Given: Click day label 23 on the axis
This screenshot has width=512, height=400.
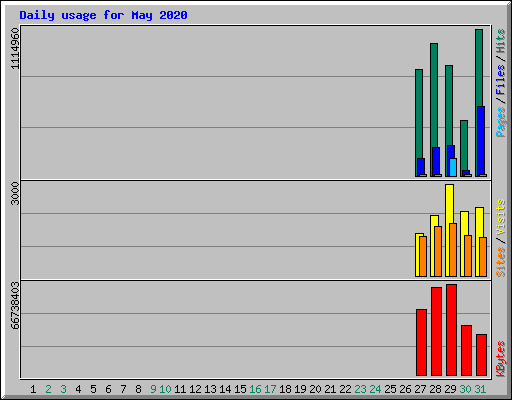Looking at the screenshot, I should pyautogui.click(x=360, y=389).
